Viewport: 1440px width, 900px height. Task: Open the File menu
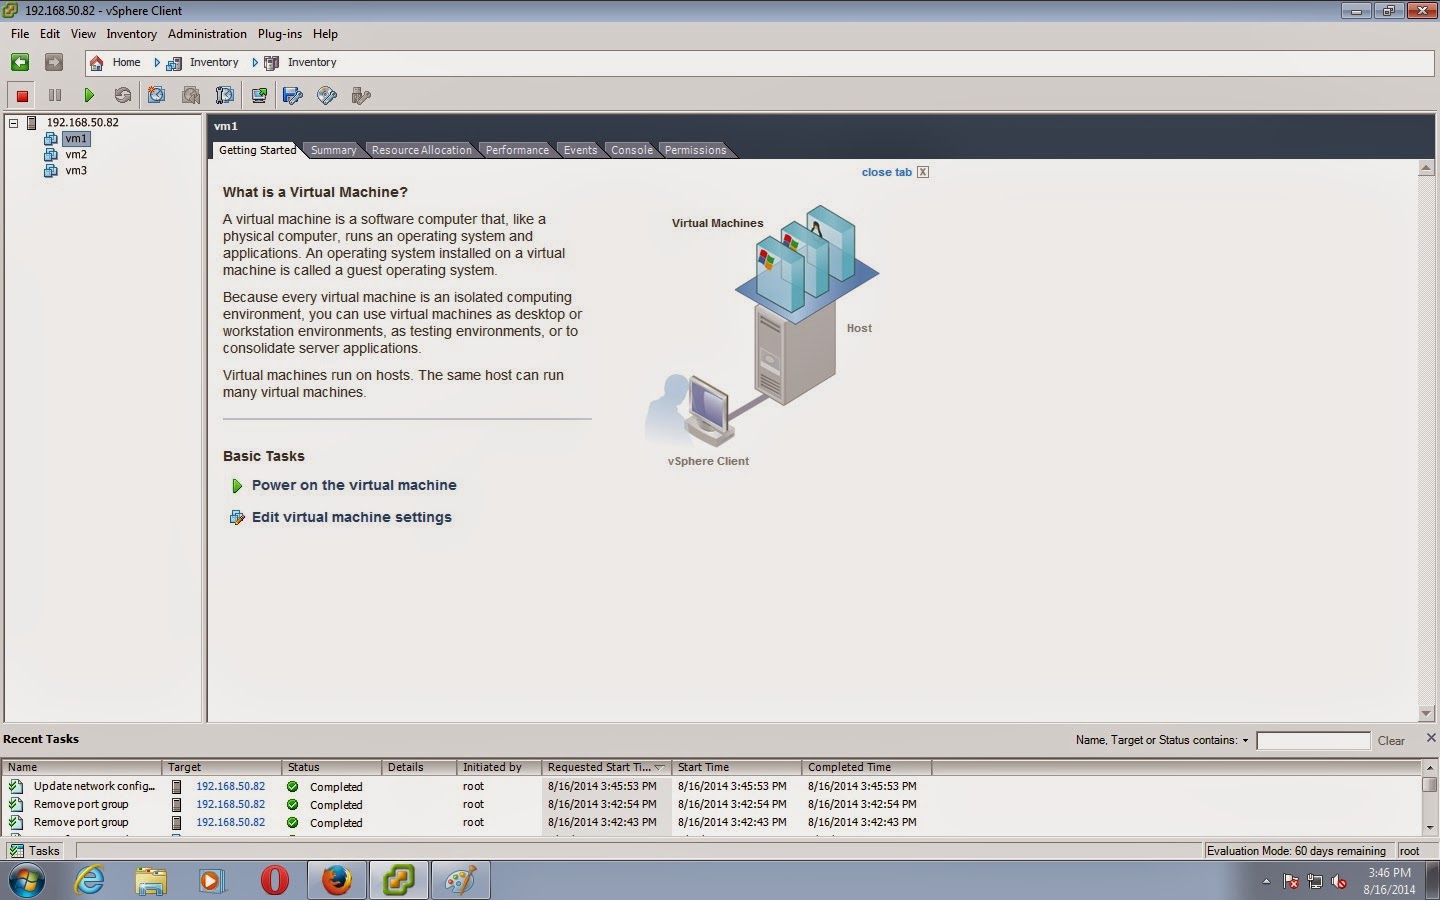click(20, 34)
